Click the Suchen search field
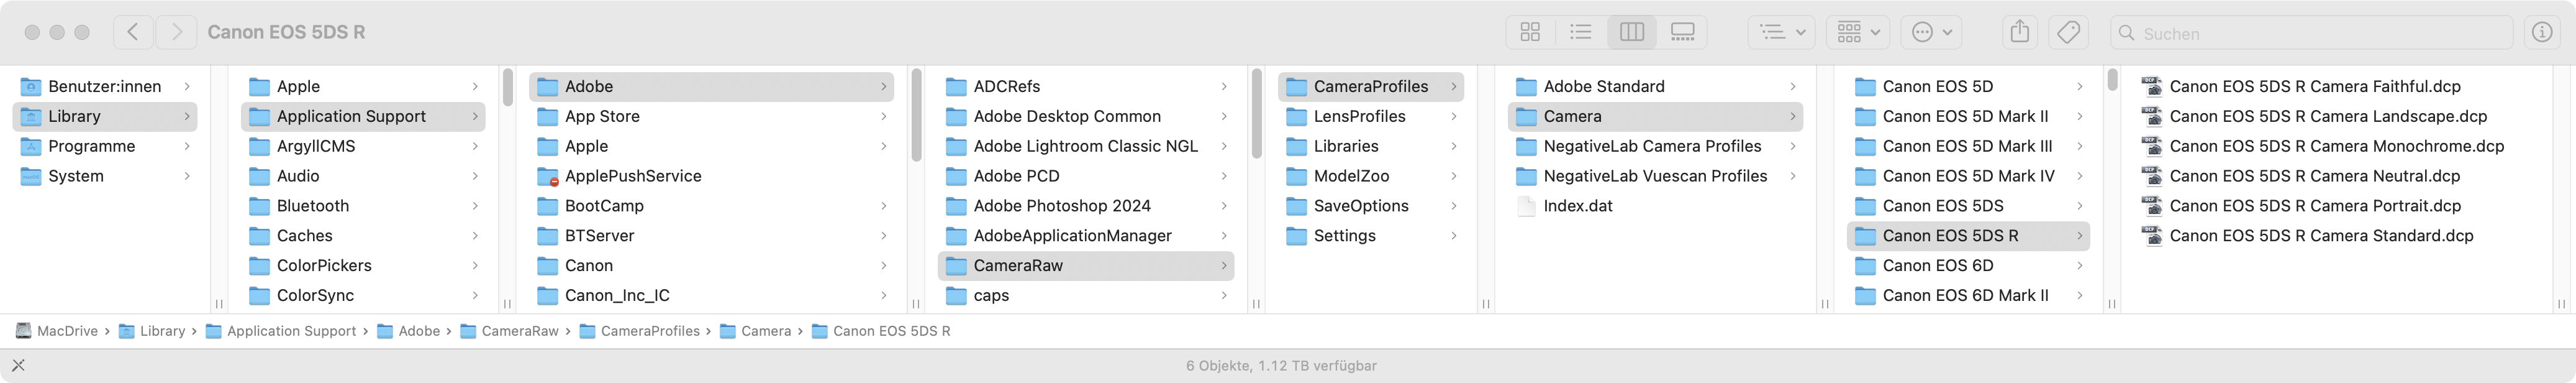The height and width of the screenshot is (383, 2576). [x=2311, y=33]
